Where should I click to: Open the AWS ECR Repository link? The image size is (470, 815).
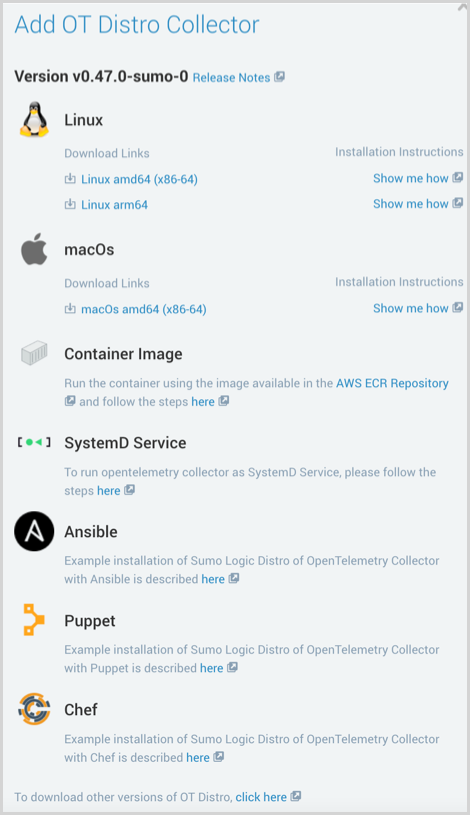tap(393, 383)
